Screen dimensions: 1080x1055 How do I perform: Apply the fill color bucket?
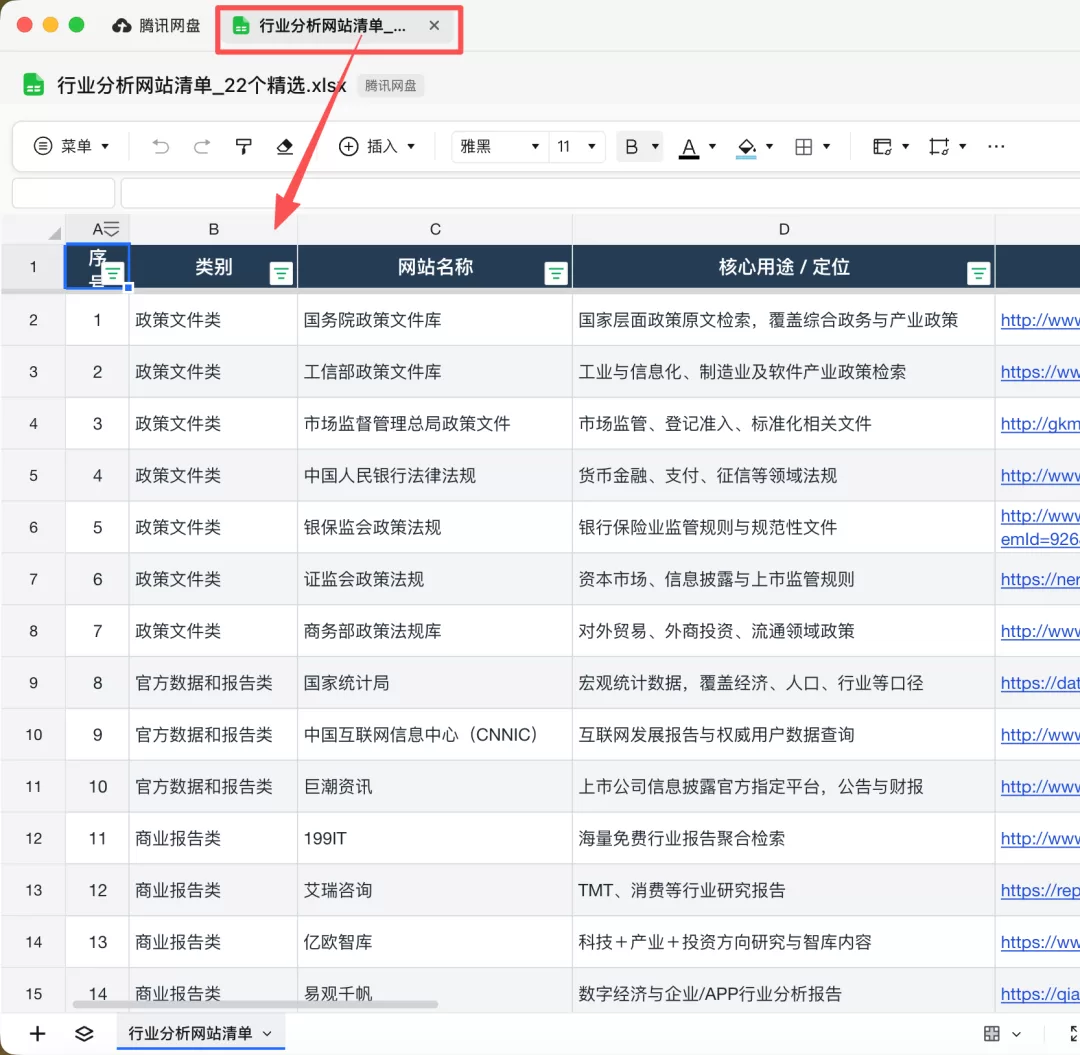(746, 147)
